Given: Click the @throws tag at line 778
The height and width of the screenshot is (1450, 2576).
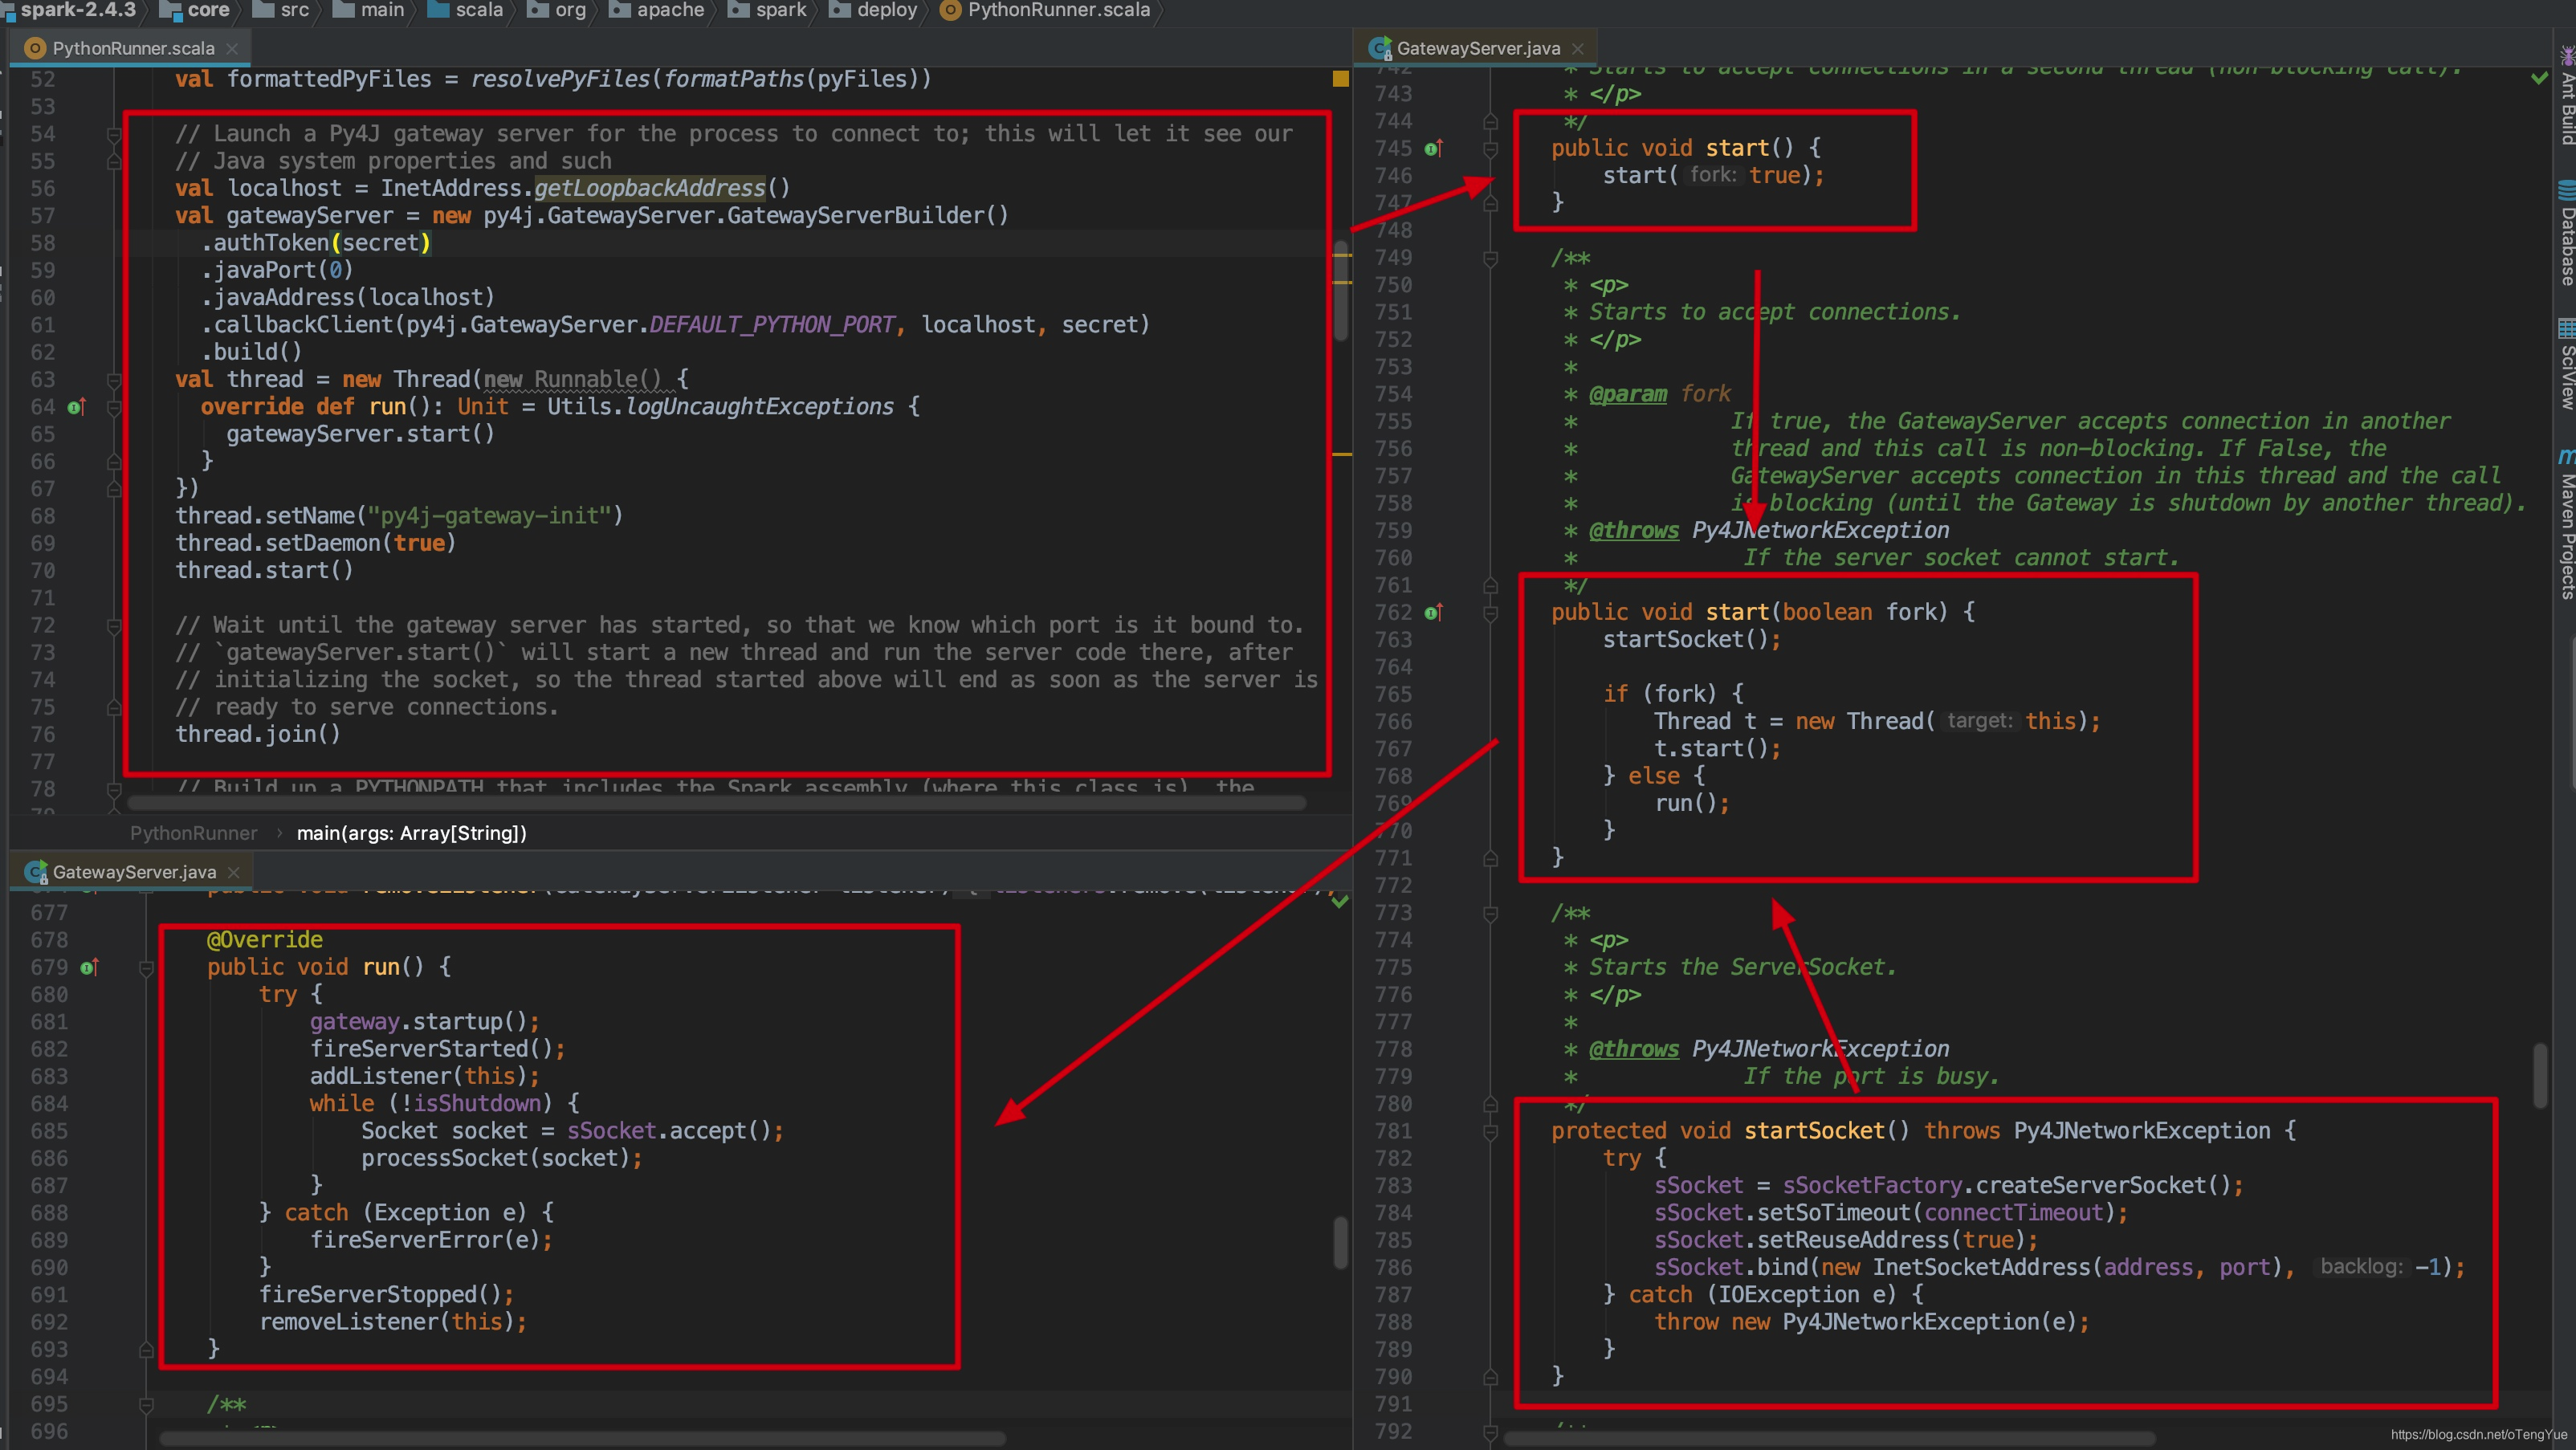Looking at the screenshot, I should pos(1633,1049).
